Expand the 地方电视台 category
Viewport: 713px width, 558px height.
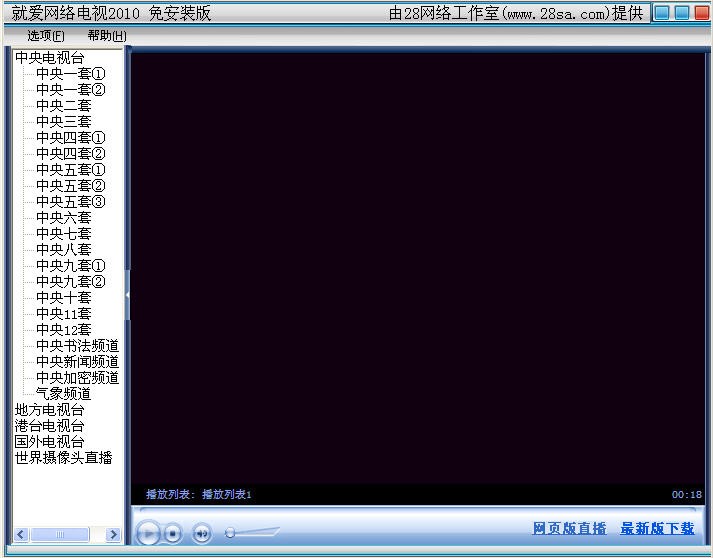pyautogui.click(x=49, y=410)
